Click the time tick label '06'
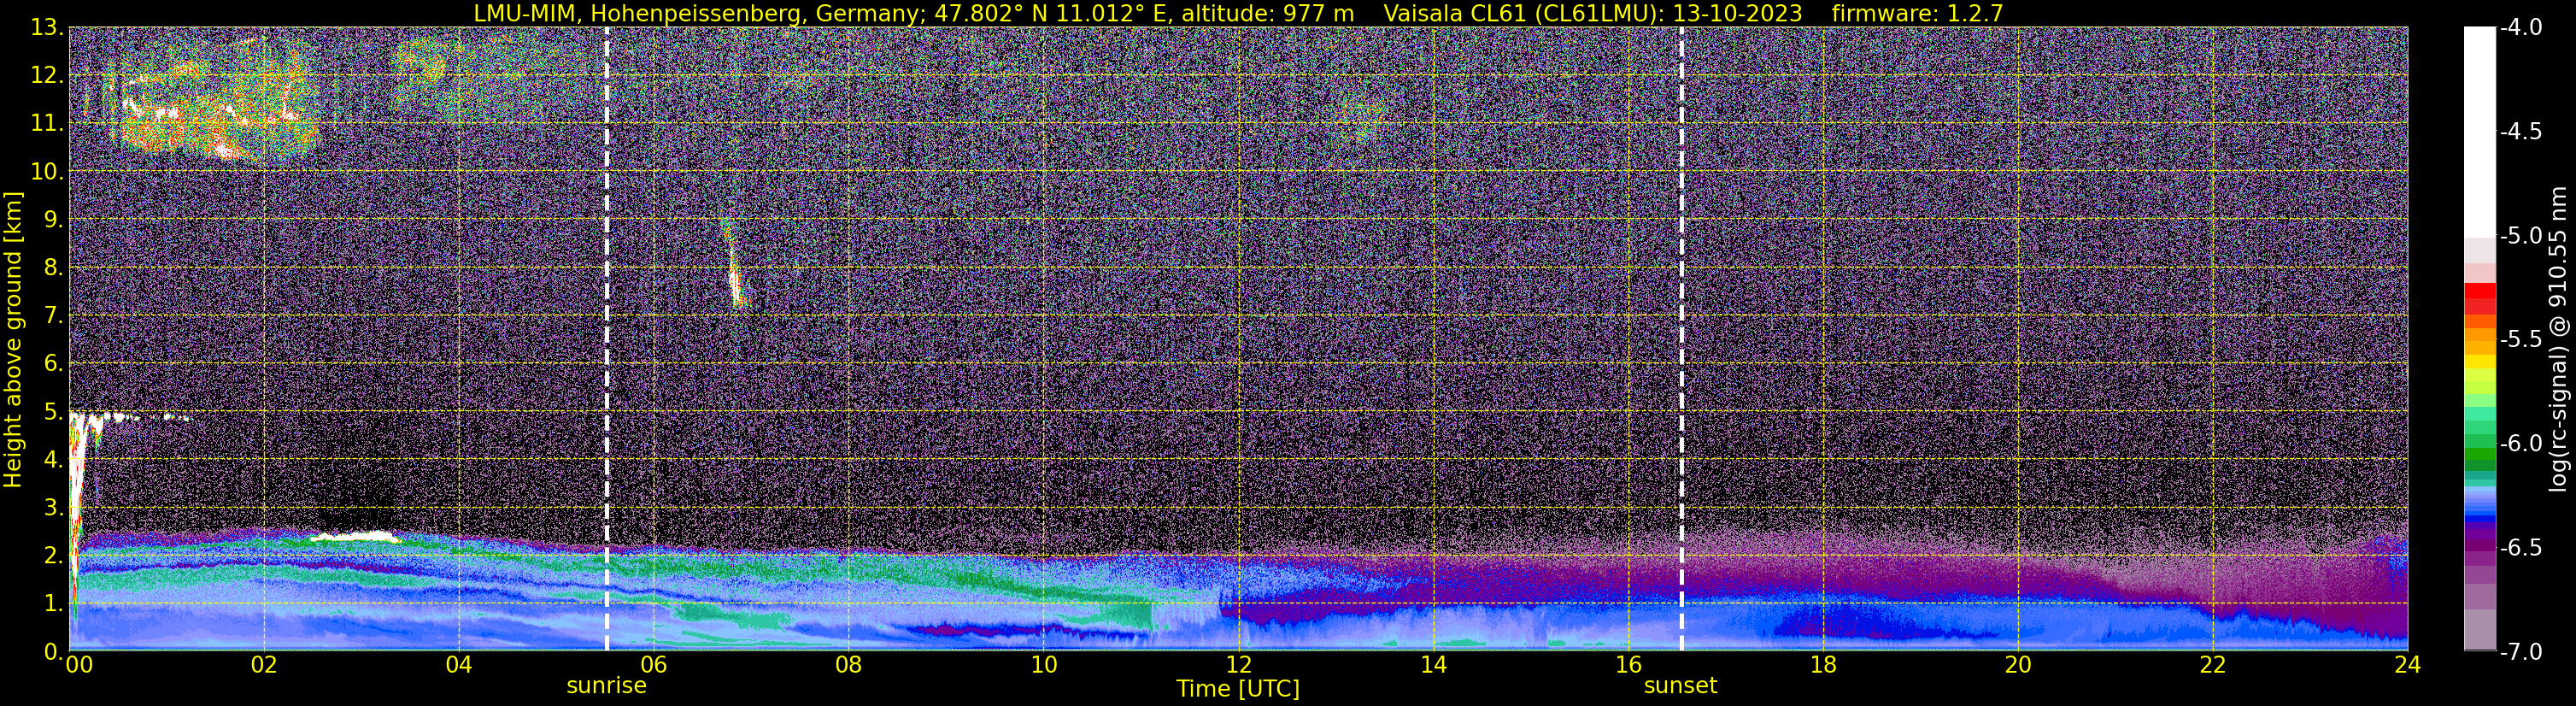The image size is (2576, 706). [x=653, y=665]
